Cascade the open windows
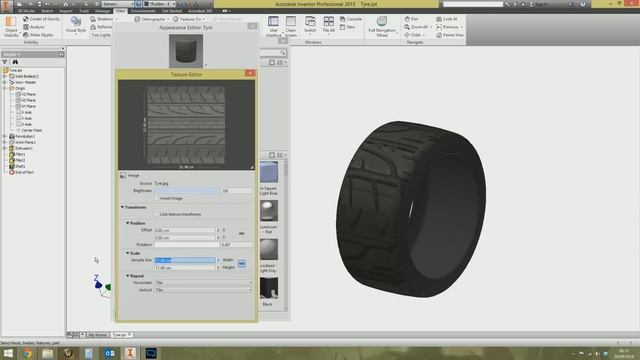640x360 pixels. click(351, 19)
